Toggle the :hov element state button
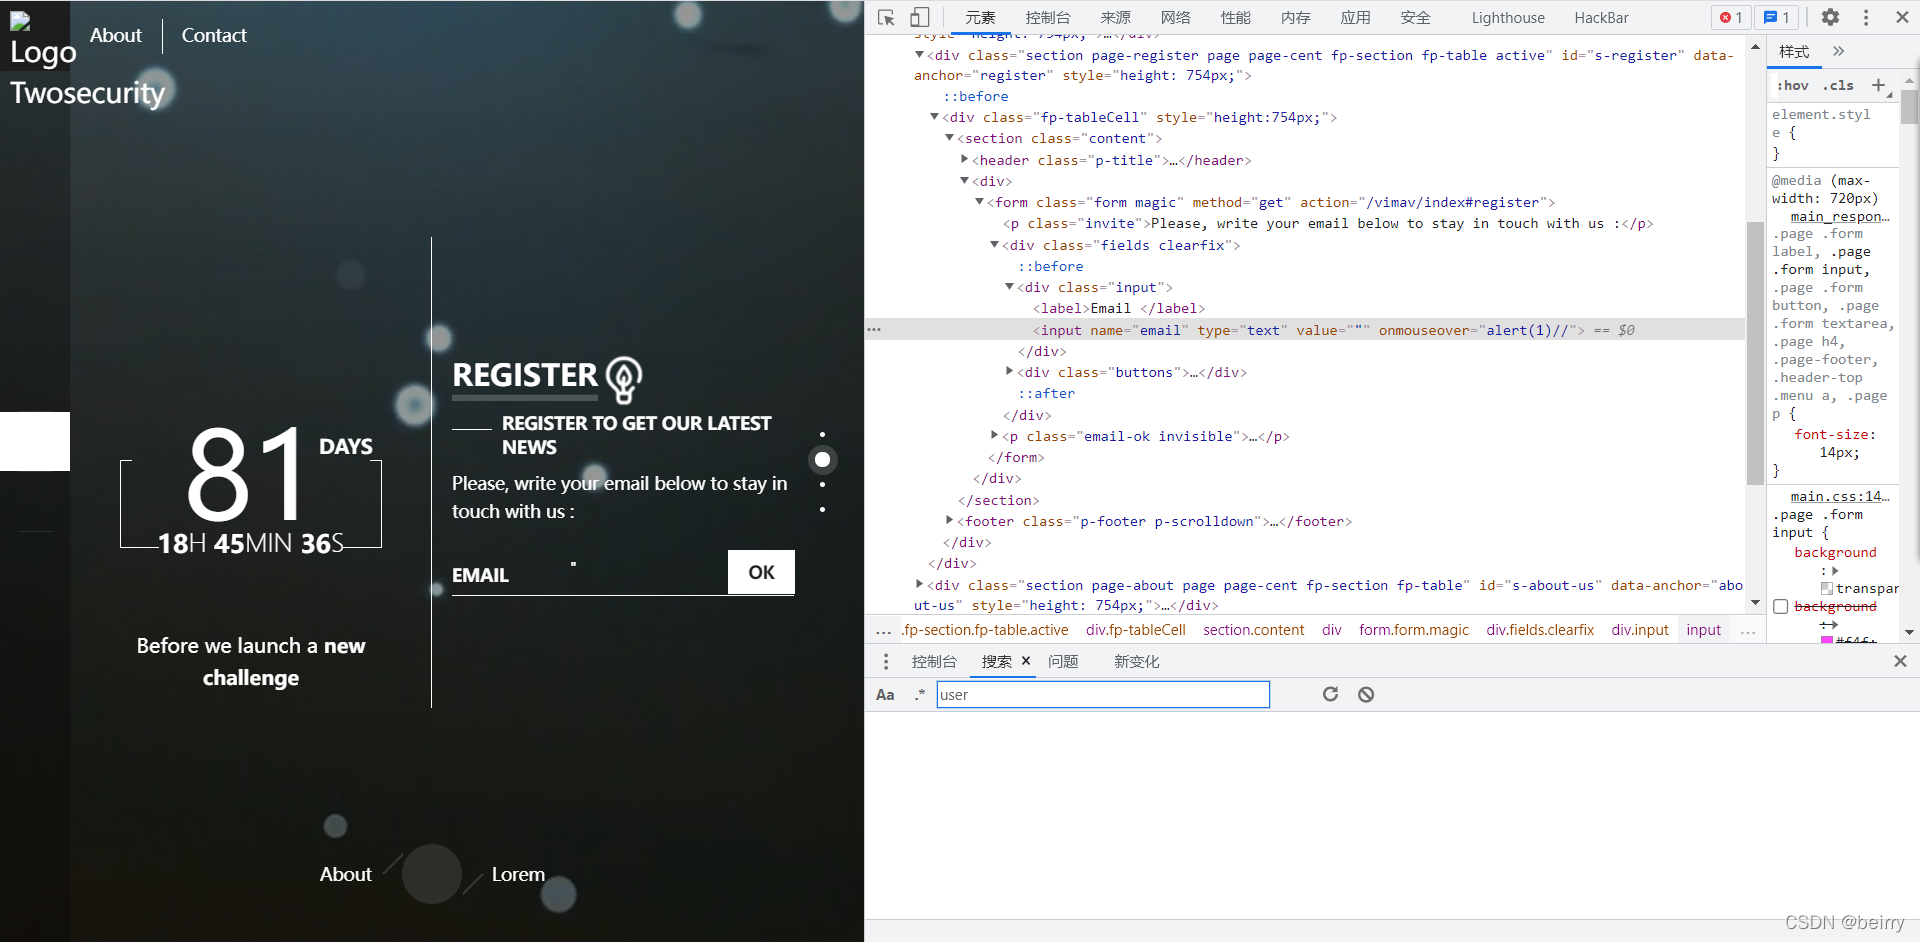Image resolution: width=1920 pixels, height=942 pixels. coord(1793,85)
